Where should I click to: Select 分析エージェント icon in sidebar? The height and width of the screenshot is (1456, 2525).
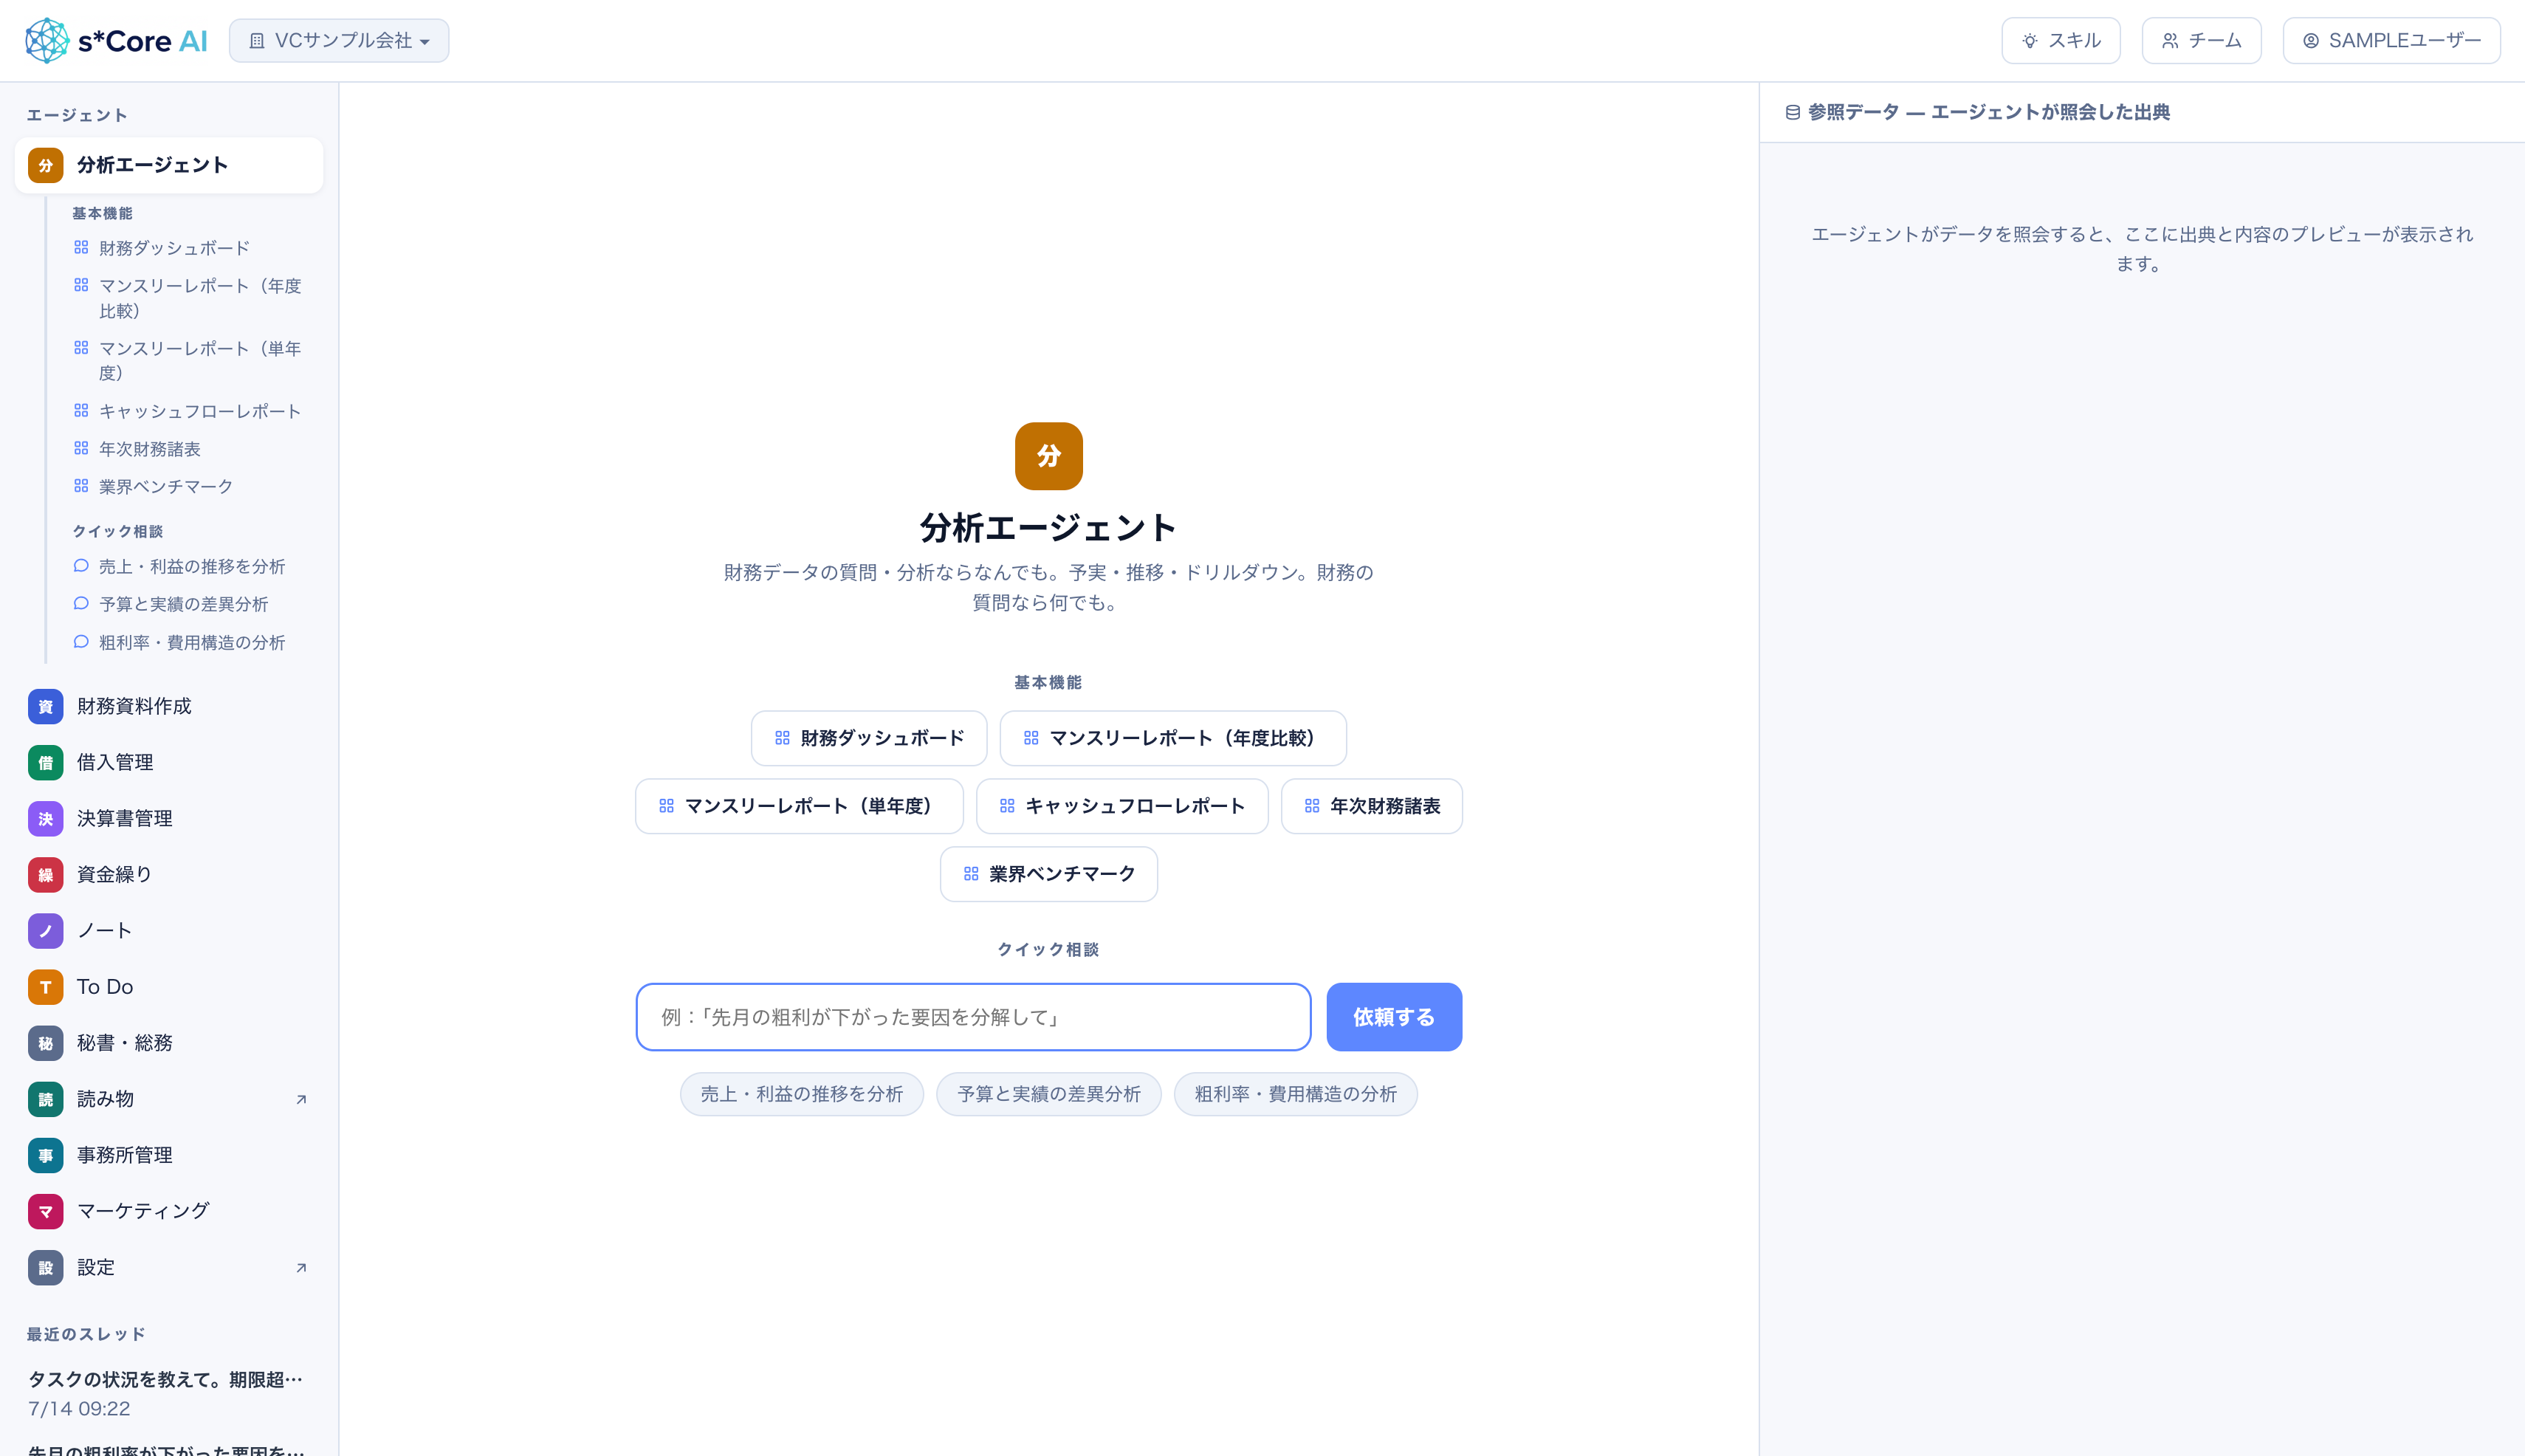(x=45, y=165)
